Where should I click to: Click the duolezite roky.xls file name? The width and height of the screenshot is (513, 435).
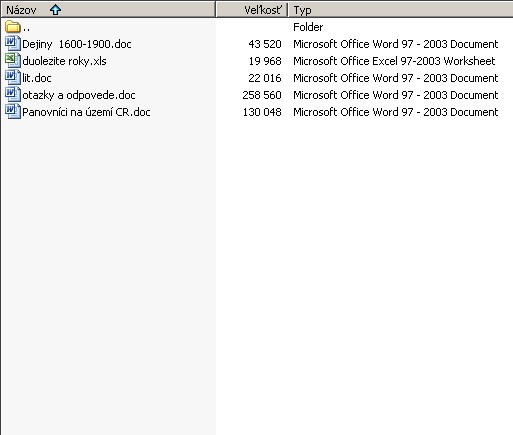pyautogui.click(x=64, y=61)
